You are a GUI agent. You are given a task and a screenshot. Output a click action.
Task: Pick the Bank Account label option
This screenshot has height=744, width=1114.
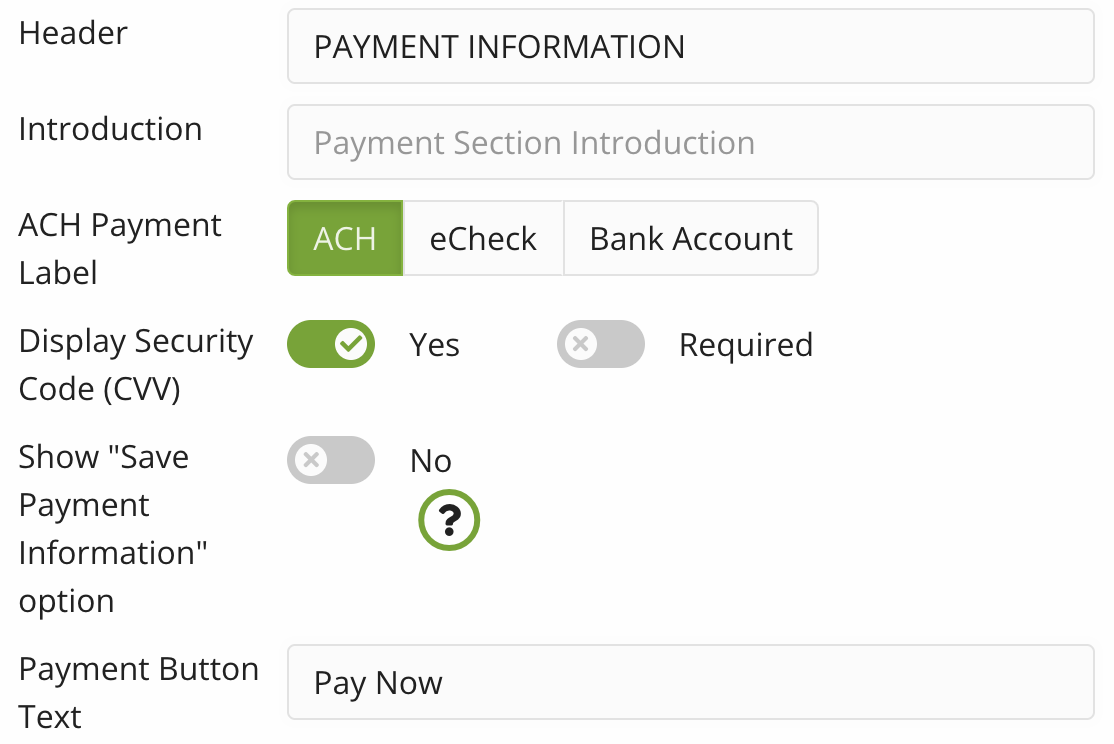coord(691,238)
